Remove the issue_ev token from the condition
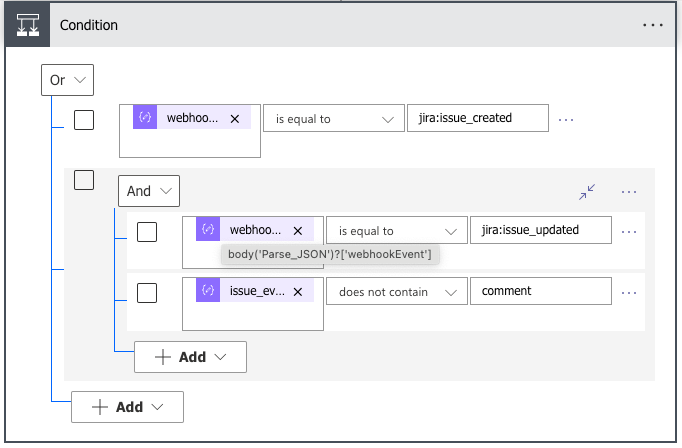The width and height of the screenshot is (682, 448). (x=297, y=291)
